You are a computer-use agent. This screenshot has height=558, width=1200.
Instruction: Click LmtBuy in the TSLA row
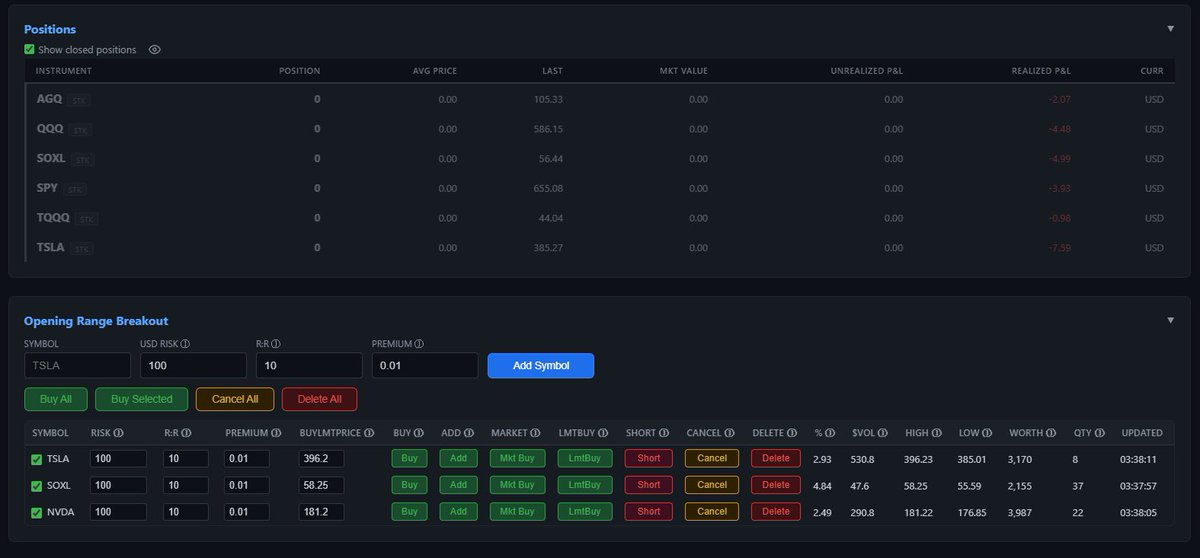[x=584, y=458]
